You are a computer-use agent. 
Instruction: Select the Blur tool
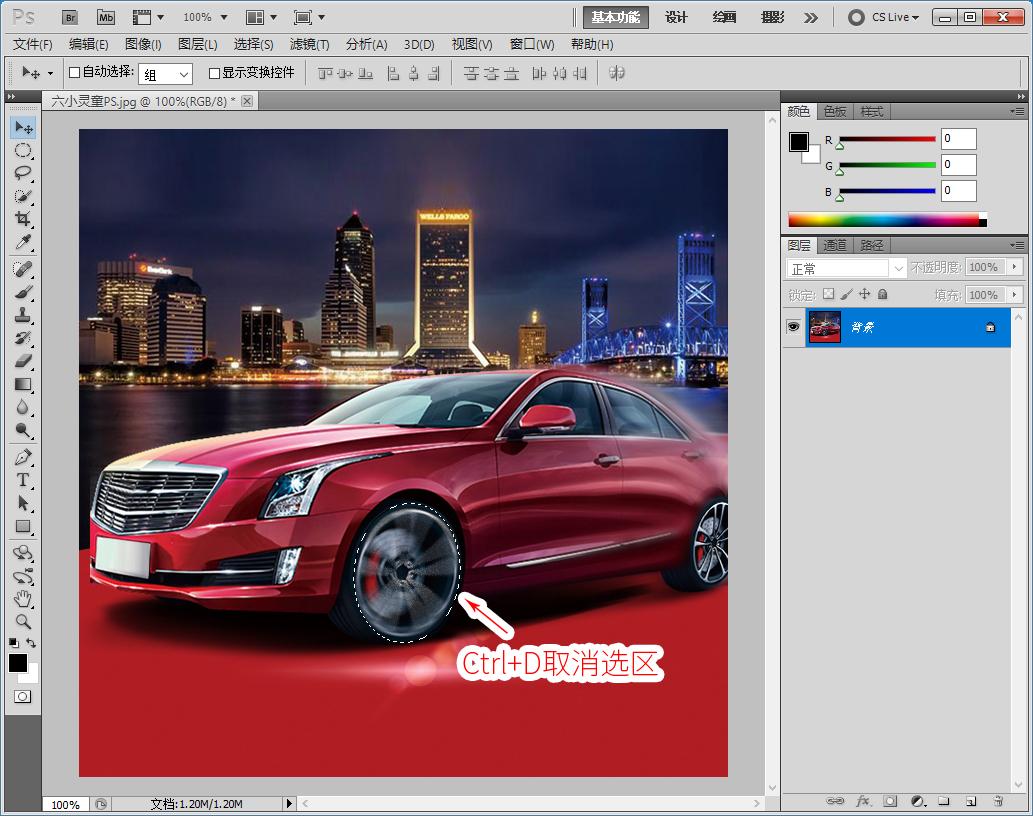23,407
